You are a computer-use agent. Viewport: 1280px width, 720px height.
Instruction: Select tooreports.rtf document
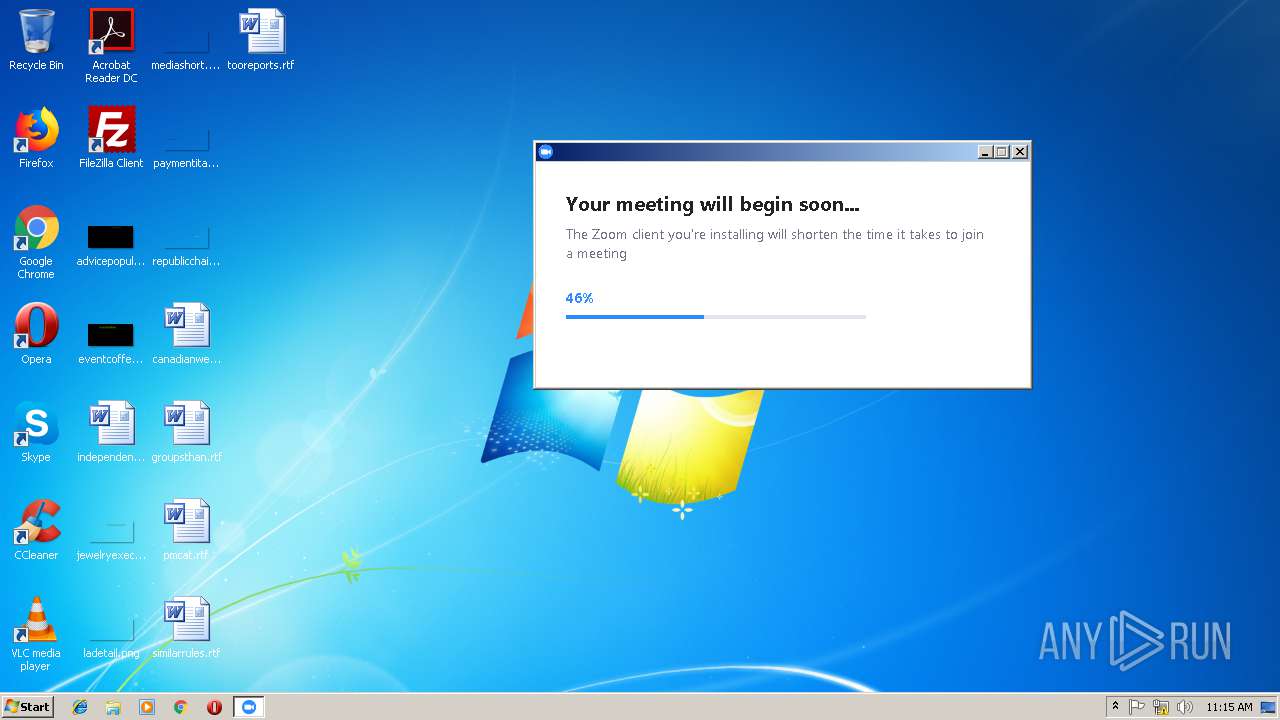point(261,40)
